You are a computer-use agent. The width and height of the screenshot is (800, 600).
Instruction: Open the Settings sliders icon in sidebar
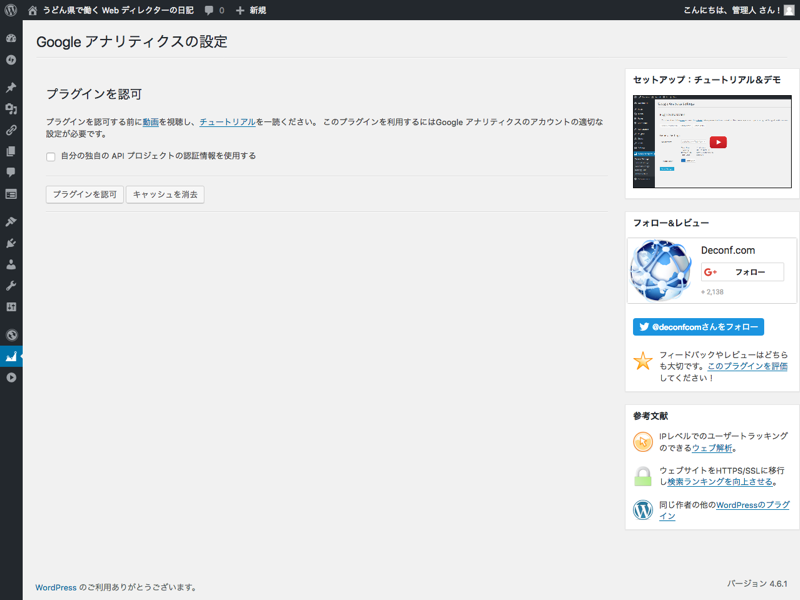(11, 307)
